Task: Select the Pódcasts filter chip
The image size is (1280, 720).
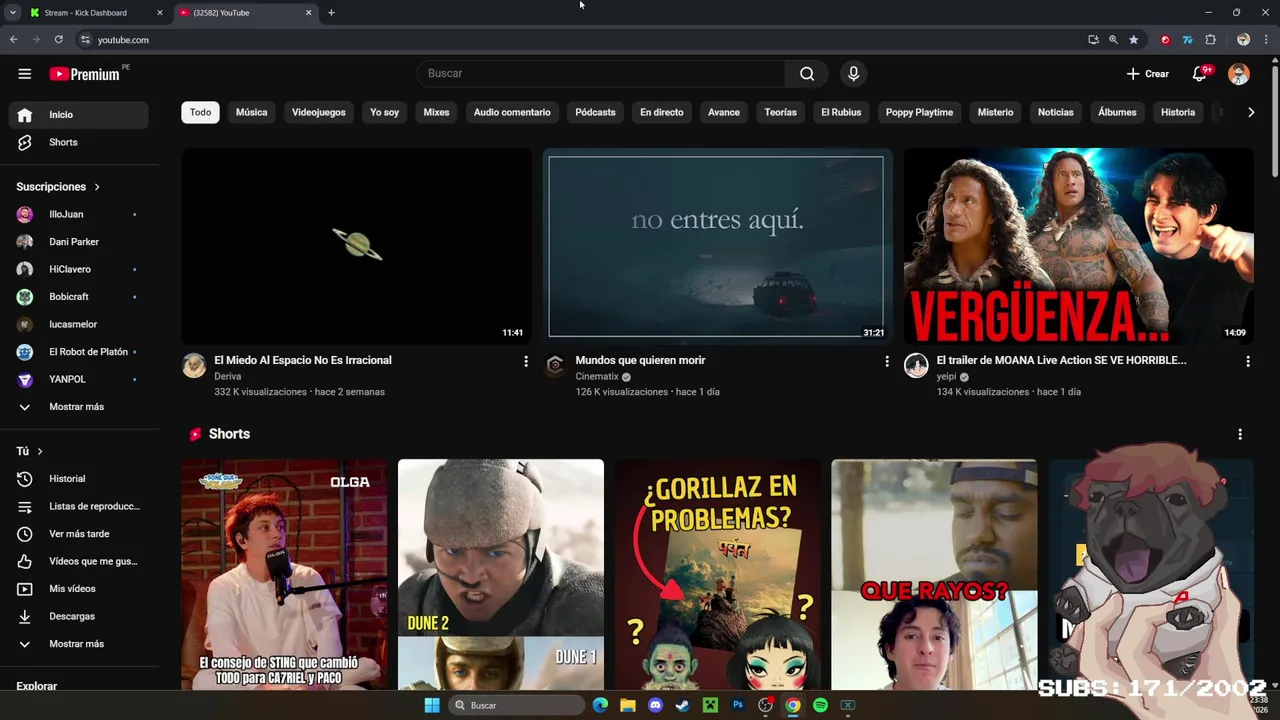Action: [595, 113]
